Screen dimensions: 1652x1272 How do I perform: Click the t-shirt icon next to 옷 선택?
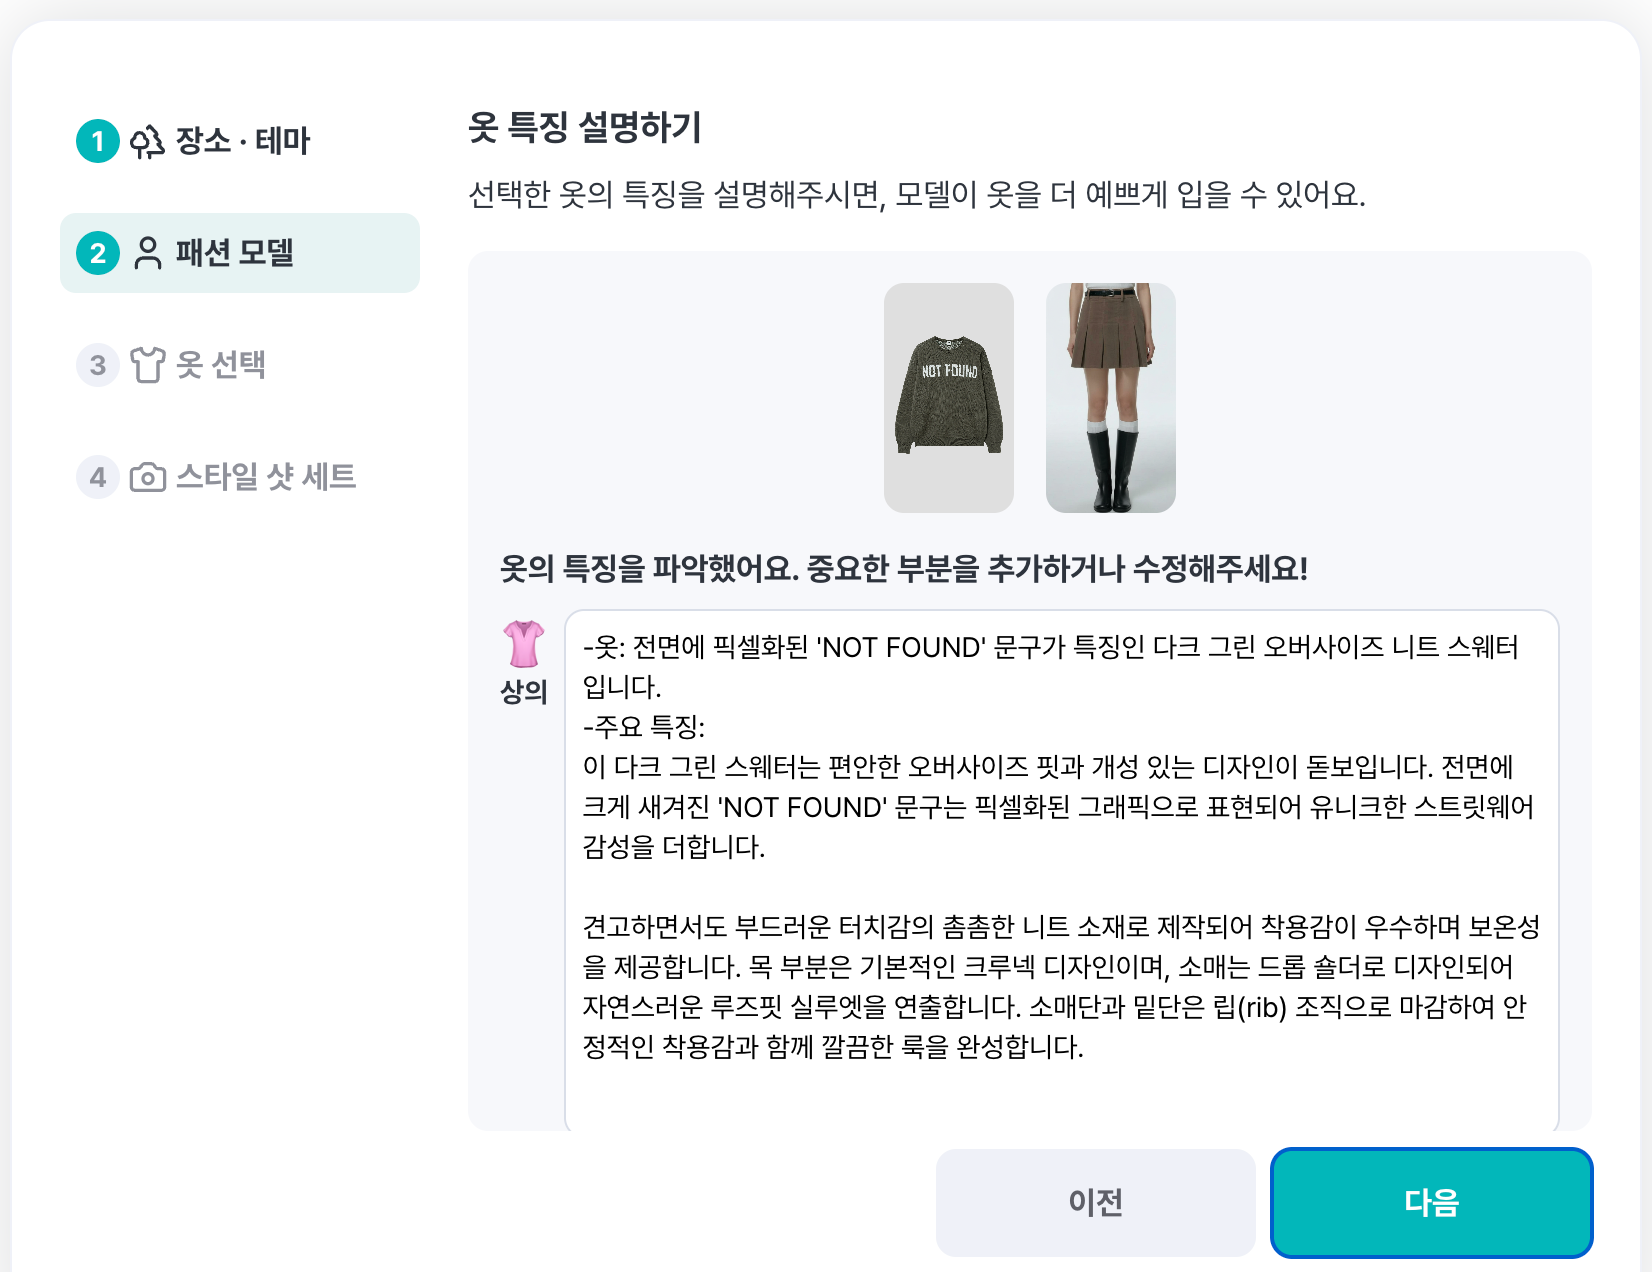[x=147, y=366]
